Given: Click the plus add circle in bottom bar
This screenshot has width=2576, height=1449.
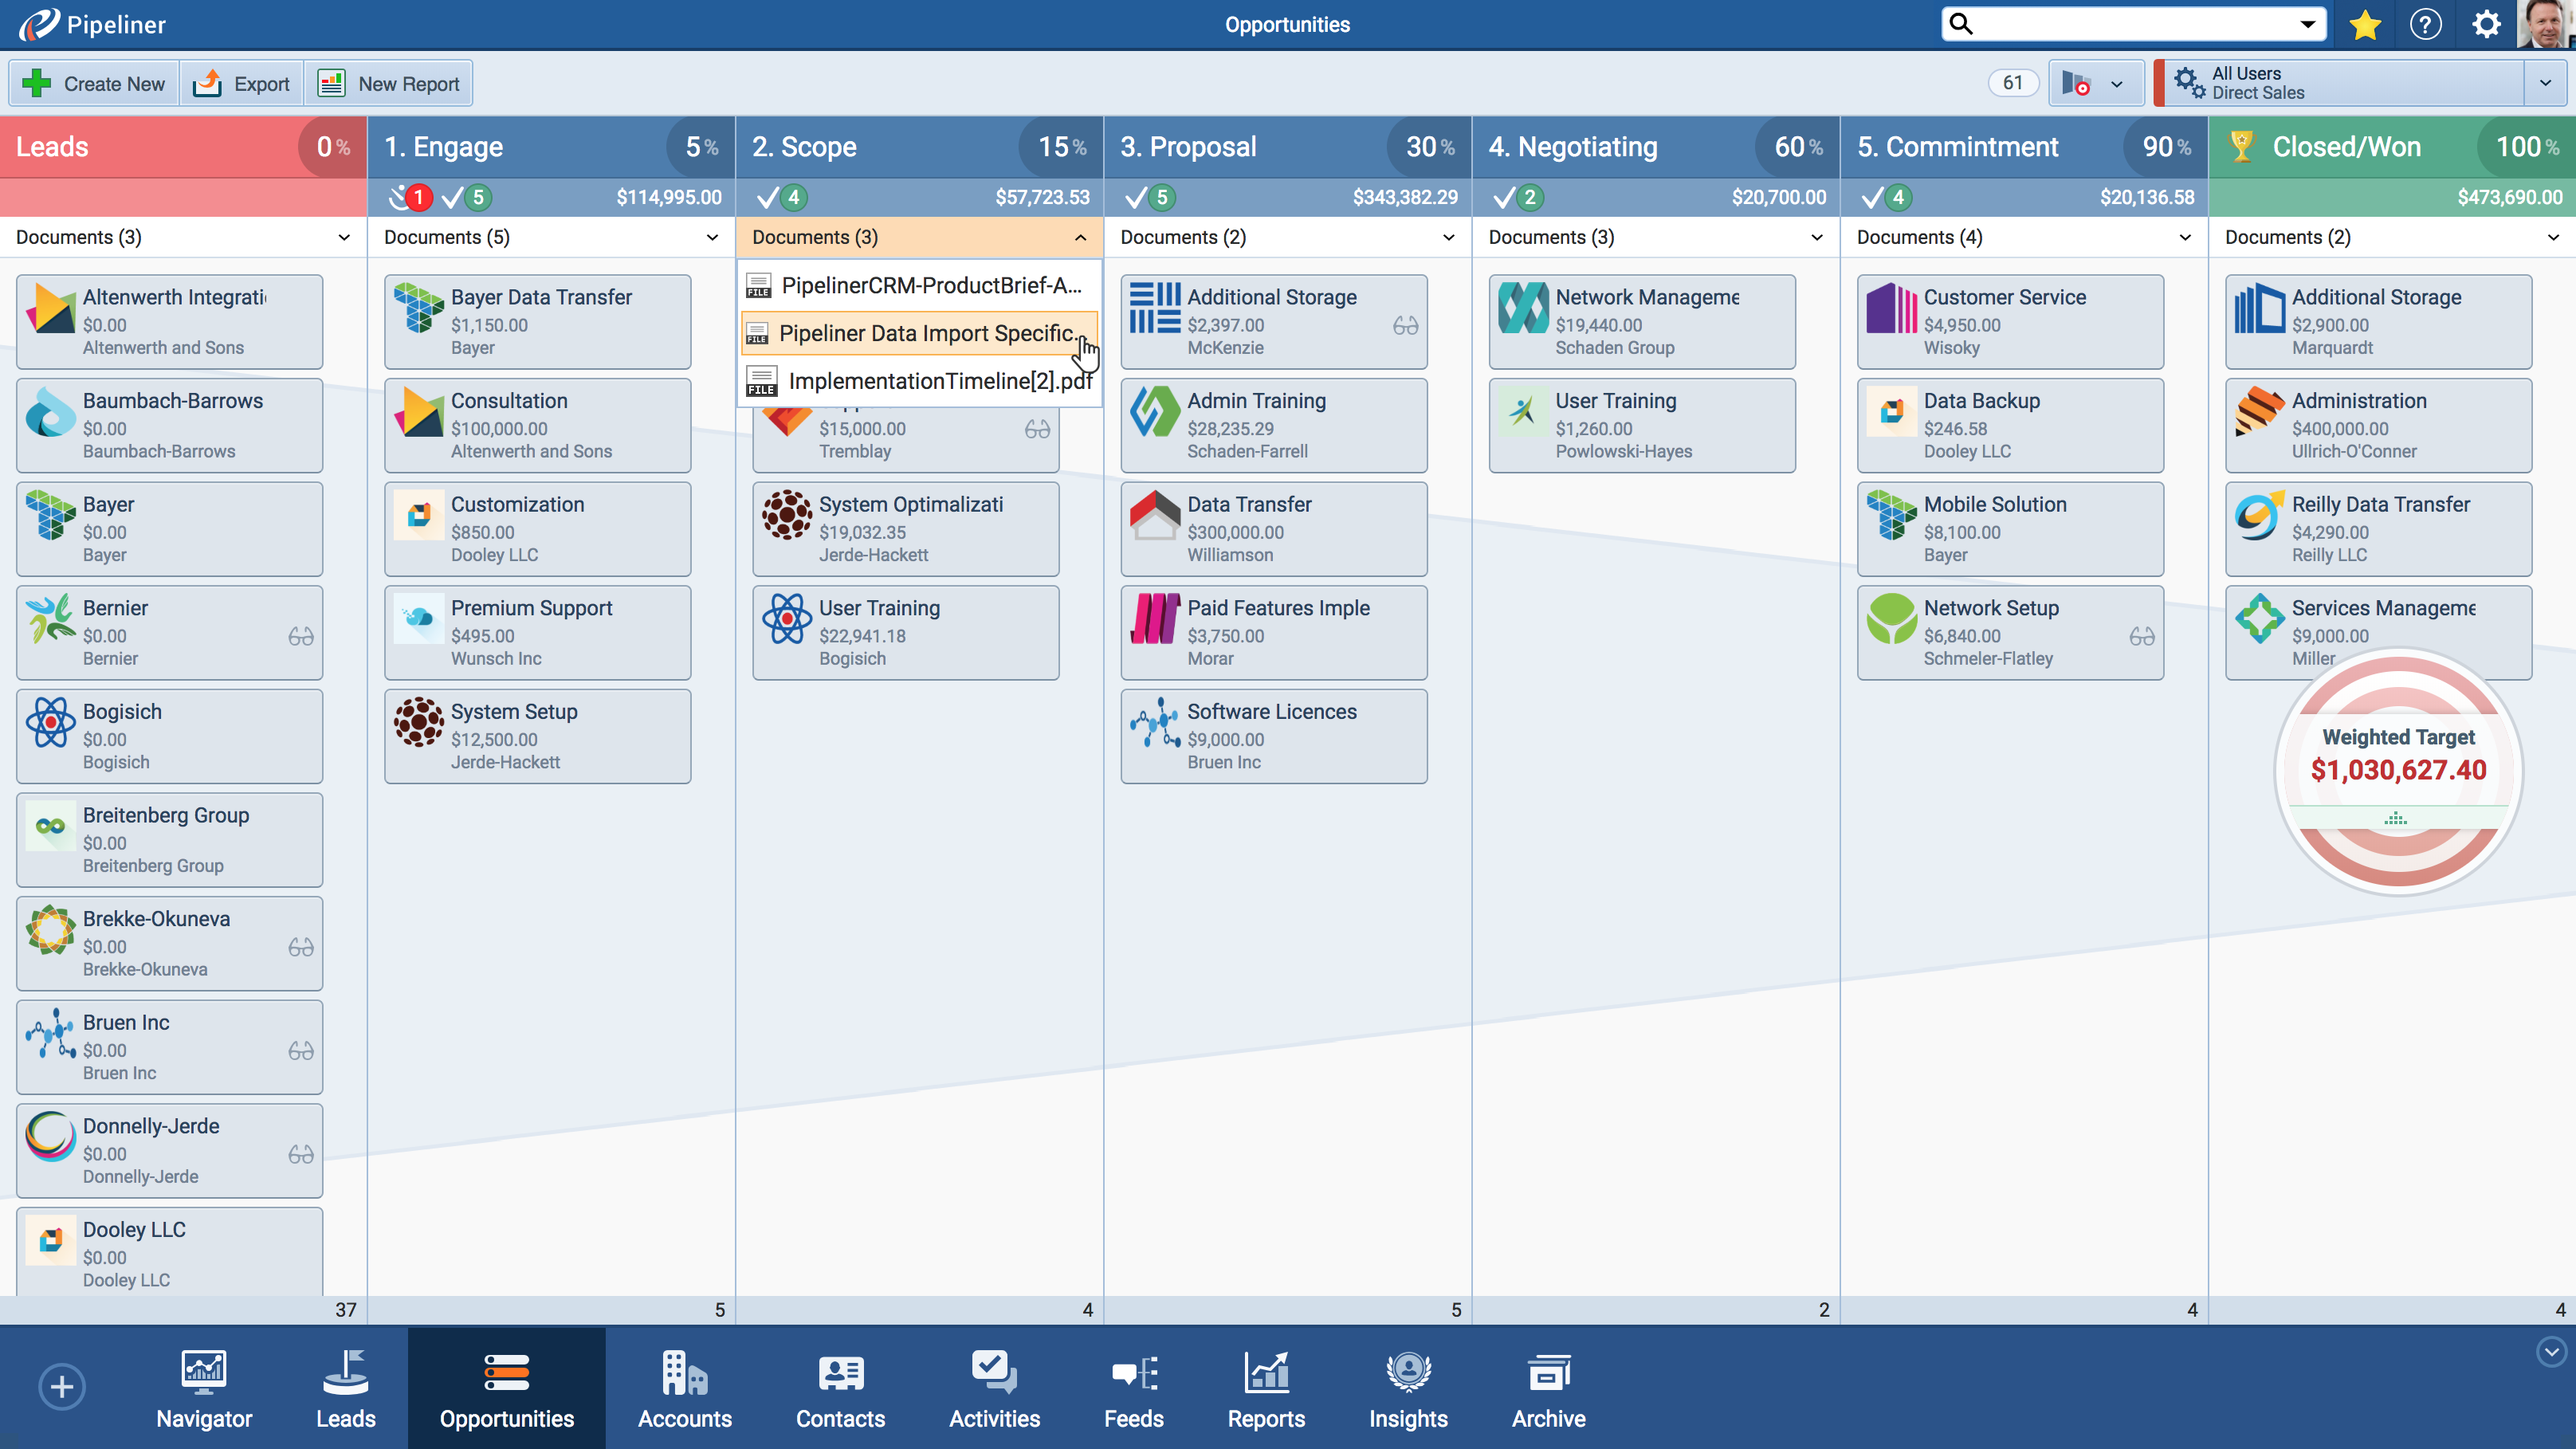Looking at the screenshot, I should tap(62, 1387).
